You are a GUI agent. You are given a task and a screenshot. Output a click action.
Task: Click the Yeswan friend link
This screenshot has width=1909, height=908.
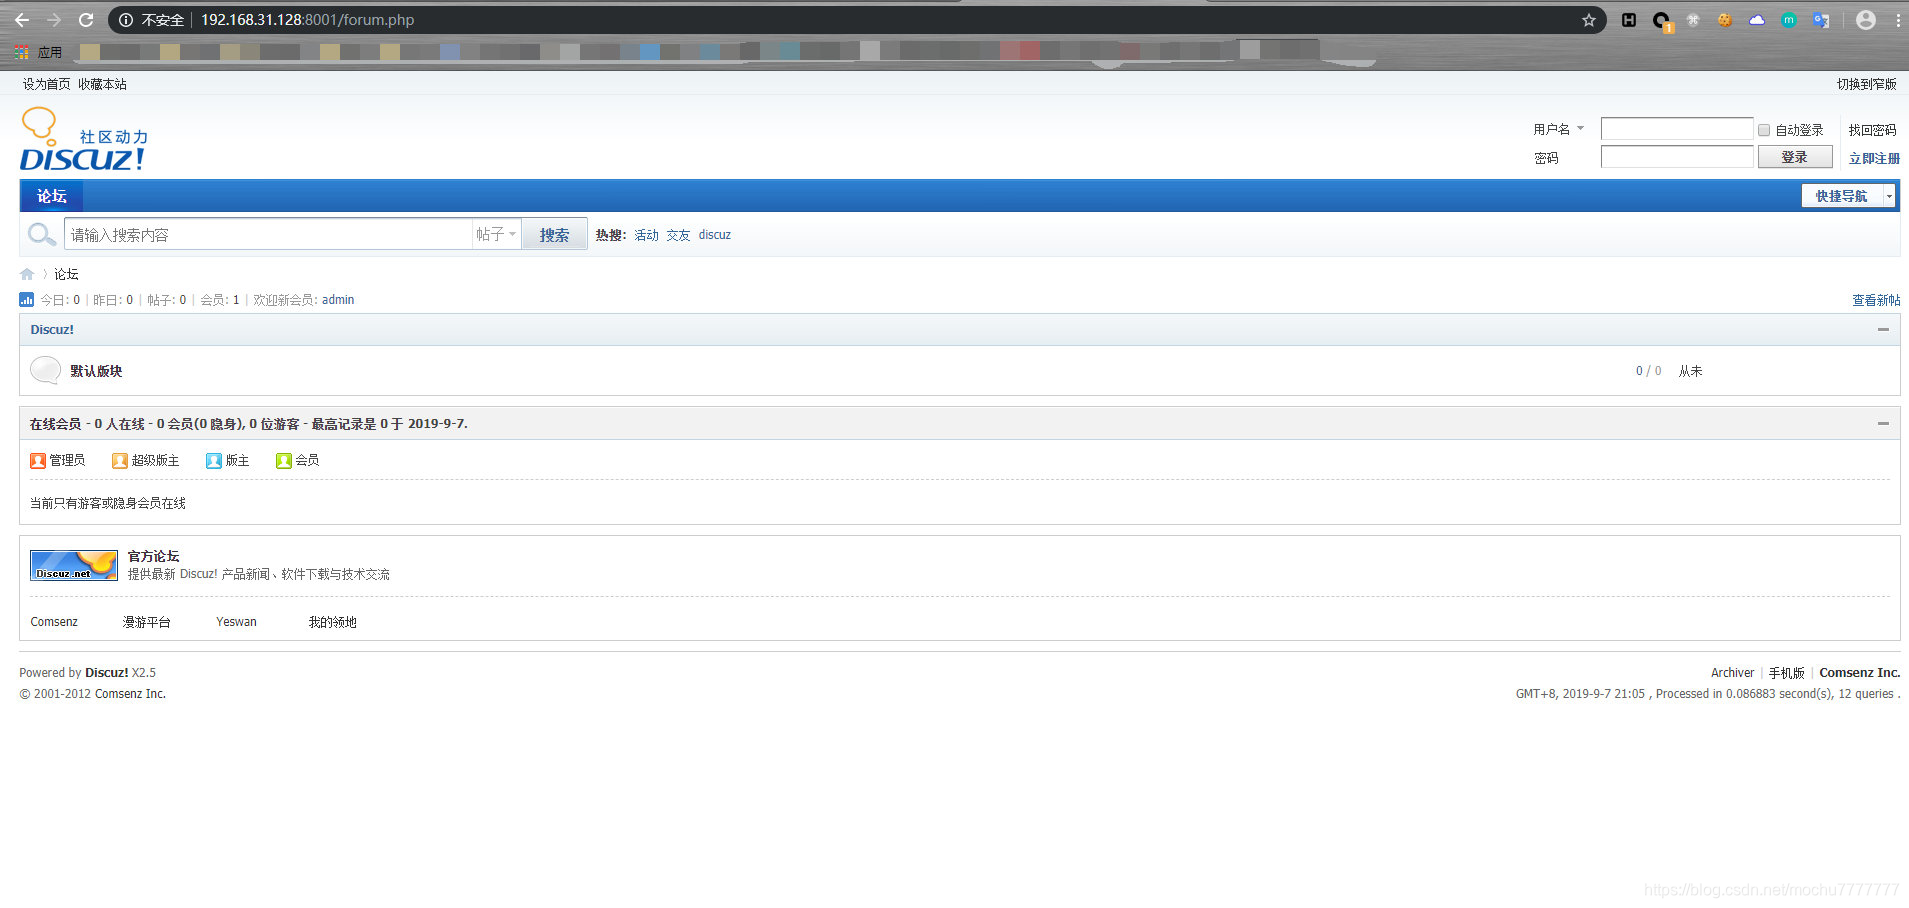236,622
